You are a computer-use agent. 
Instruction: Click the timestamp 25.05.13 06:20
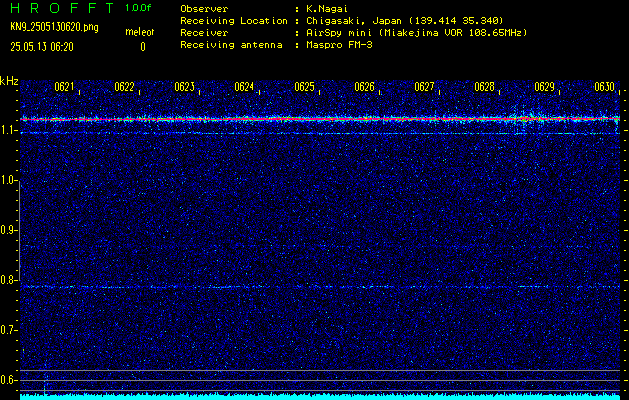[x=42, y=47]
